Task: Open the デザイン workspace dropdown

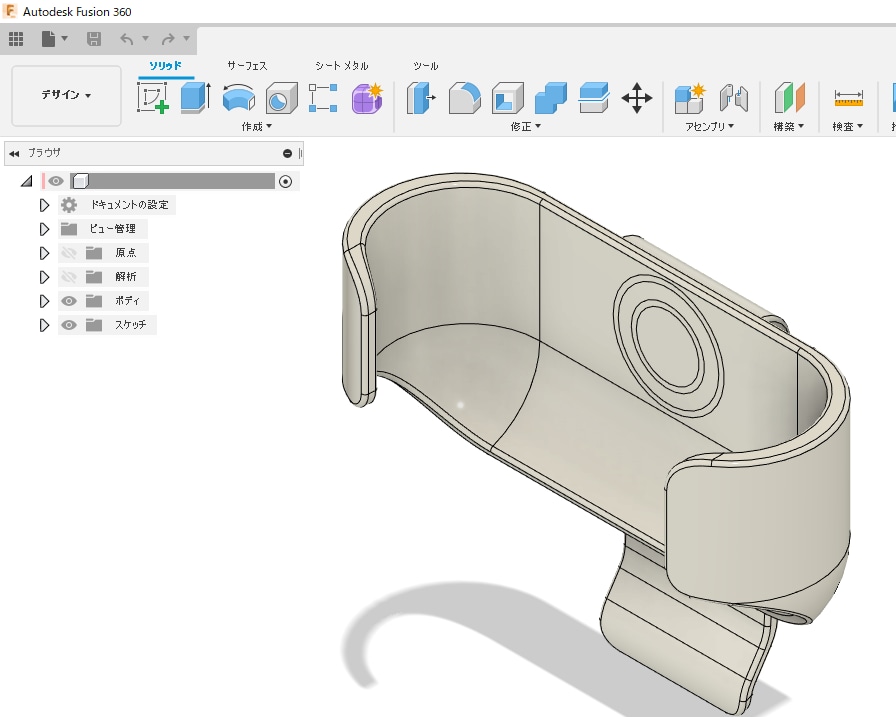Action: [x=66, y=95]
